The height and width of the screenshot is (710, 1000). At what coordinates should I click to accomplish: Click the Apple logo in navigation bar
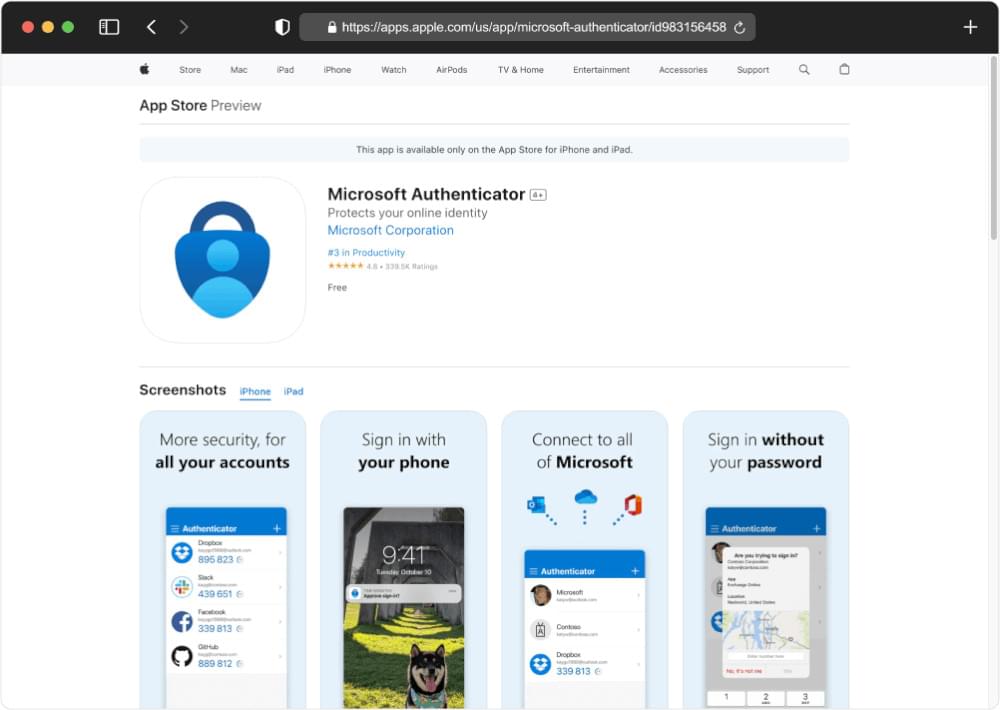[144, 70]
